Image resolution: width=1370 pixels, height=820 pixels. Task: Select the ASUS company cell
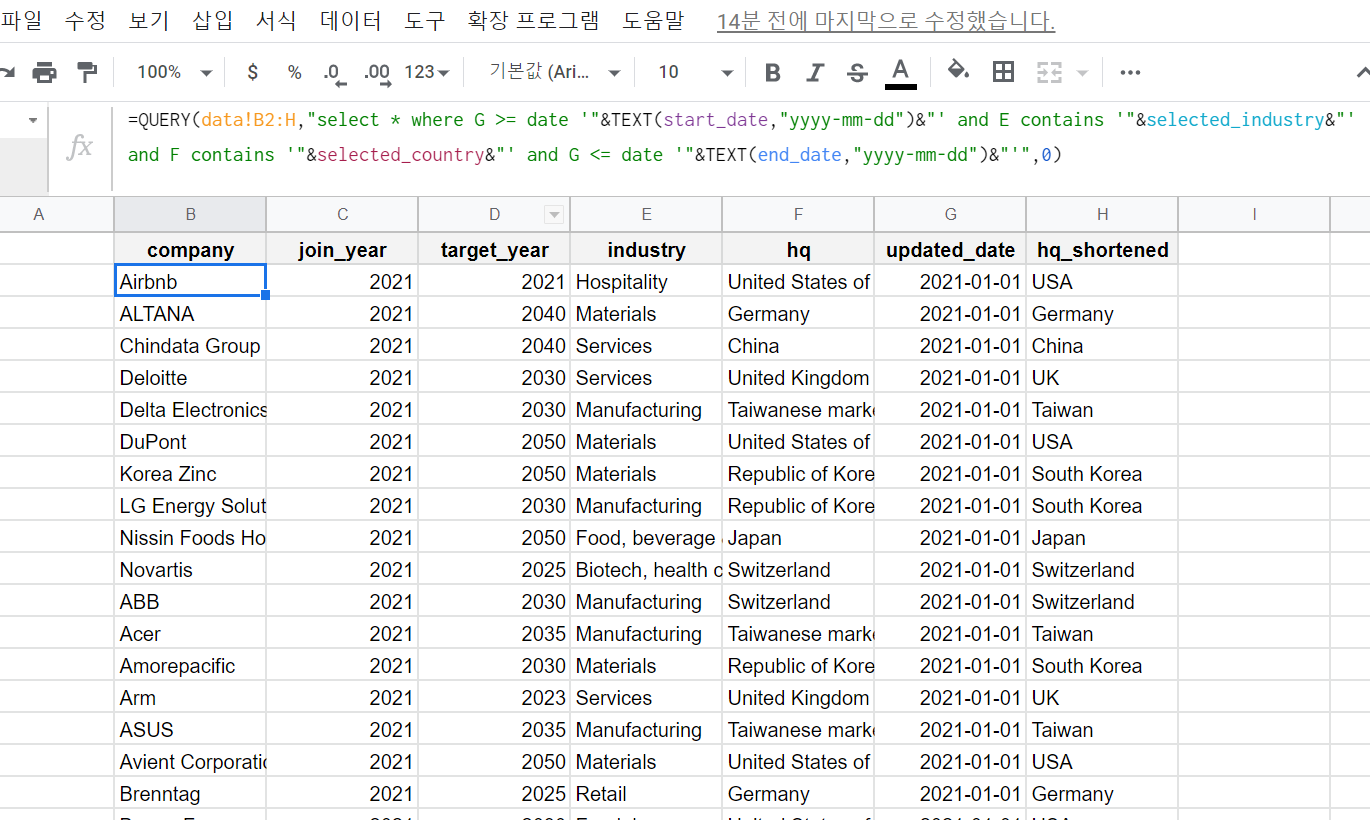click(x=190, y=730)
